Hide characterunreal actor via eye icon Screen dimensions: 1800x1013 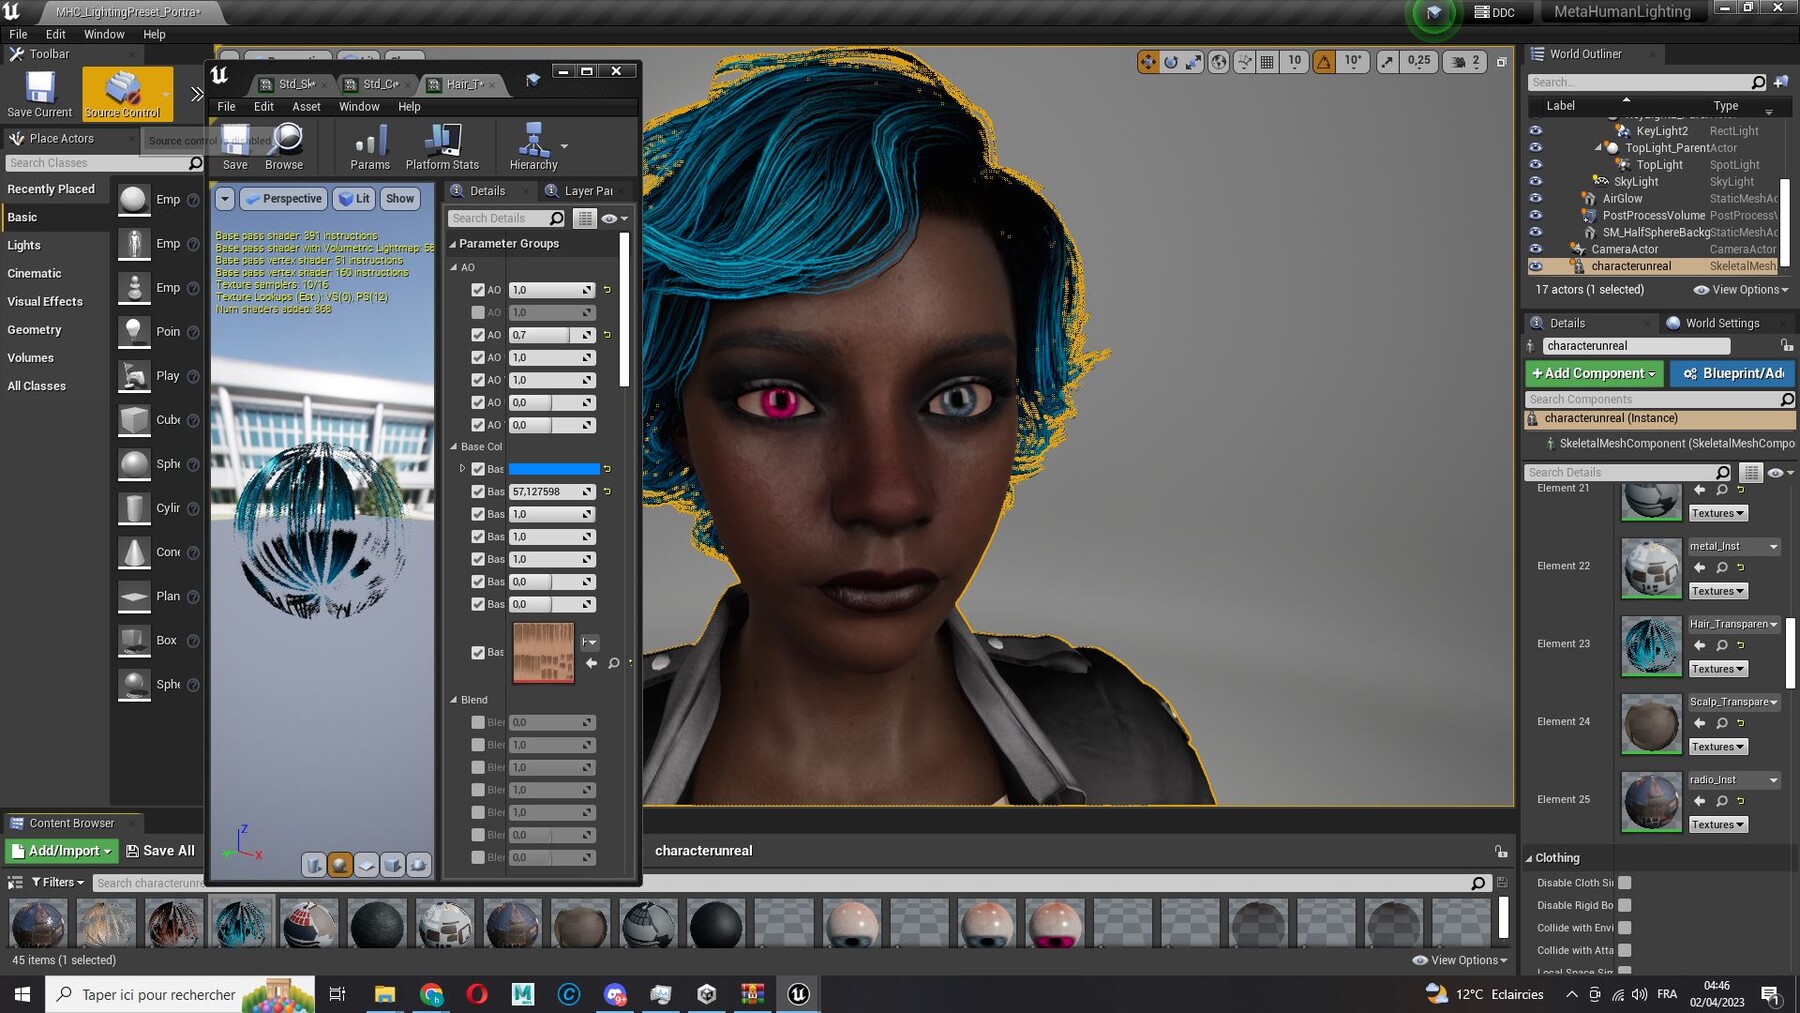click(x=1536, y=267)
